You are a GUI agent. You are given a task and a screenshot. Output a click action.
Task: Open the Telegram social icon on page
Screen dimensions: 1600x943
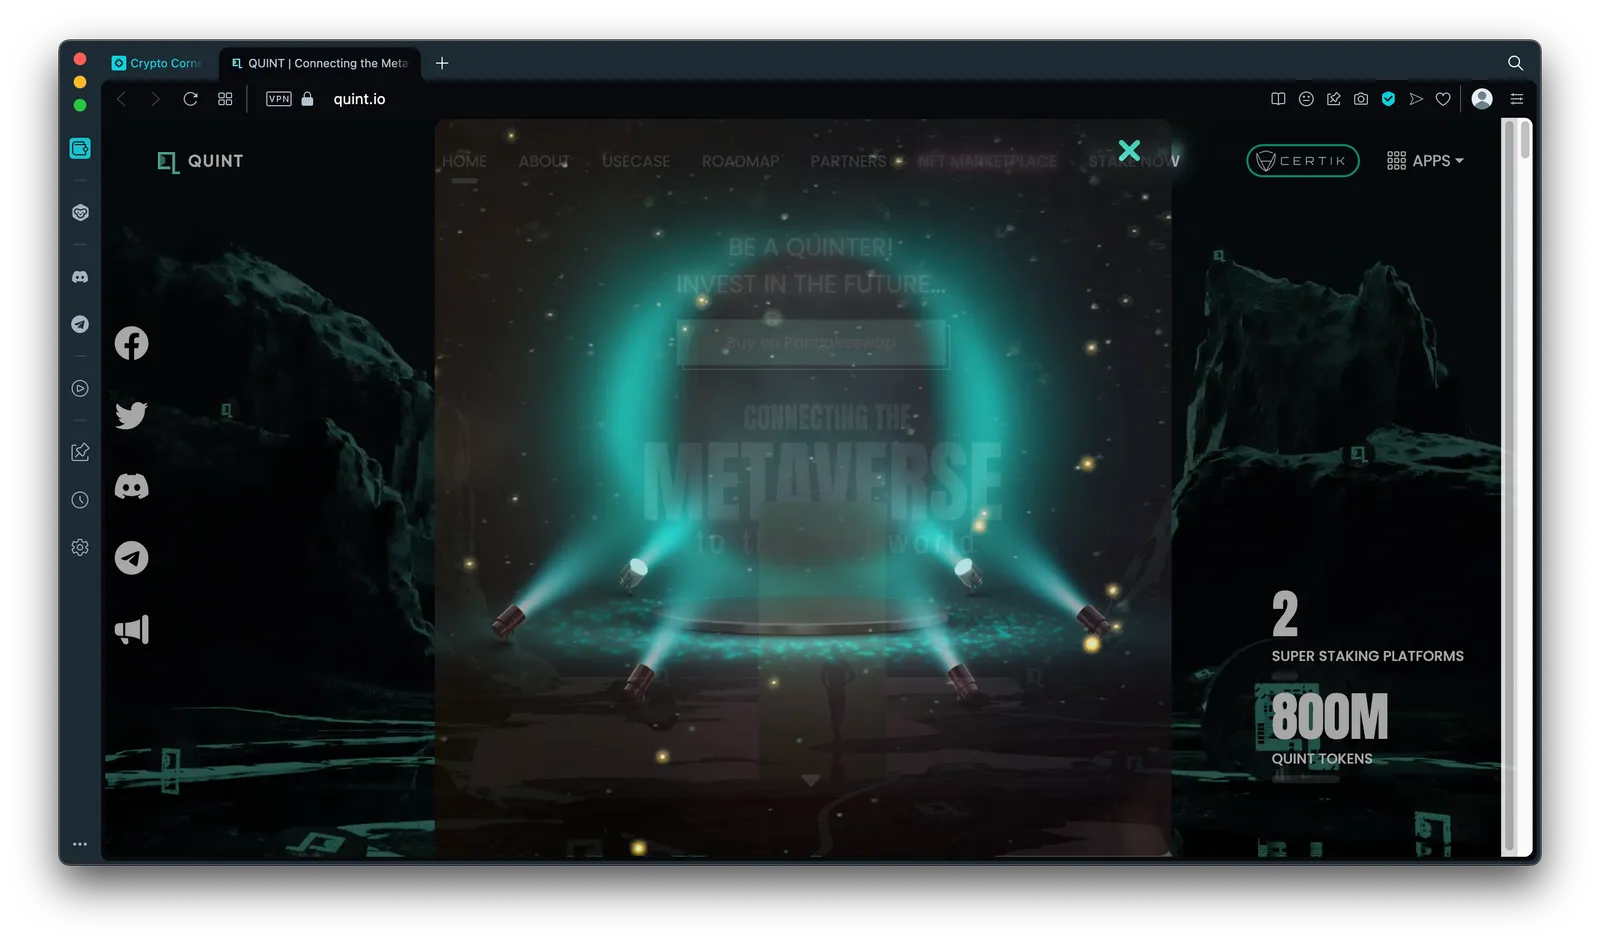131,558
